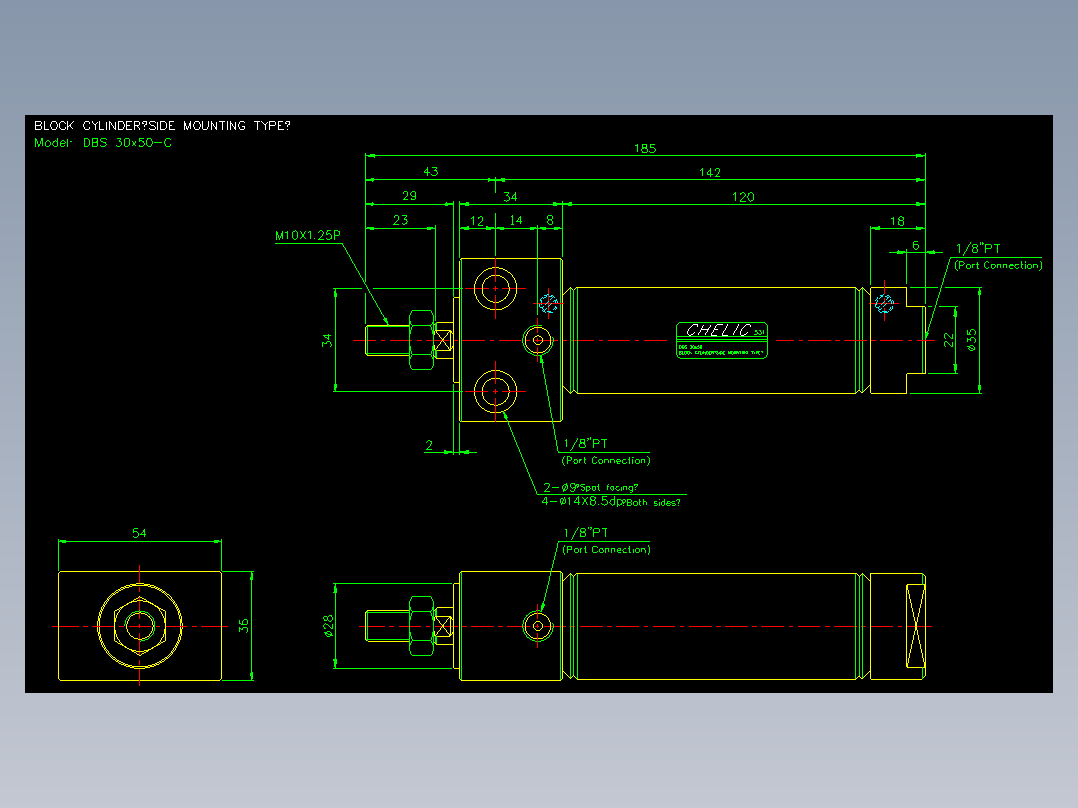The image size is (1078, 808).
Task: Select the "120" dimension value
Action: (x=743, y=197)
